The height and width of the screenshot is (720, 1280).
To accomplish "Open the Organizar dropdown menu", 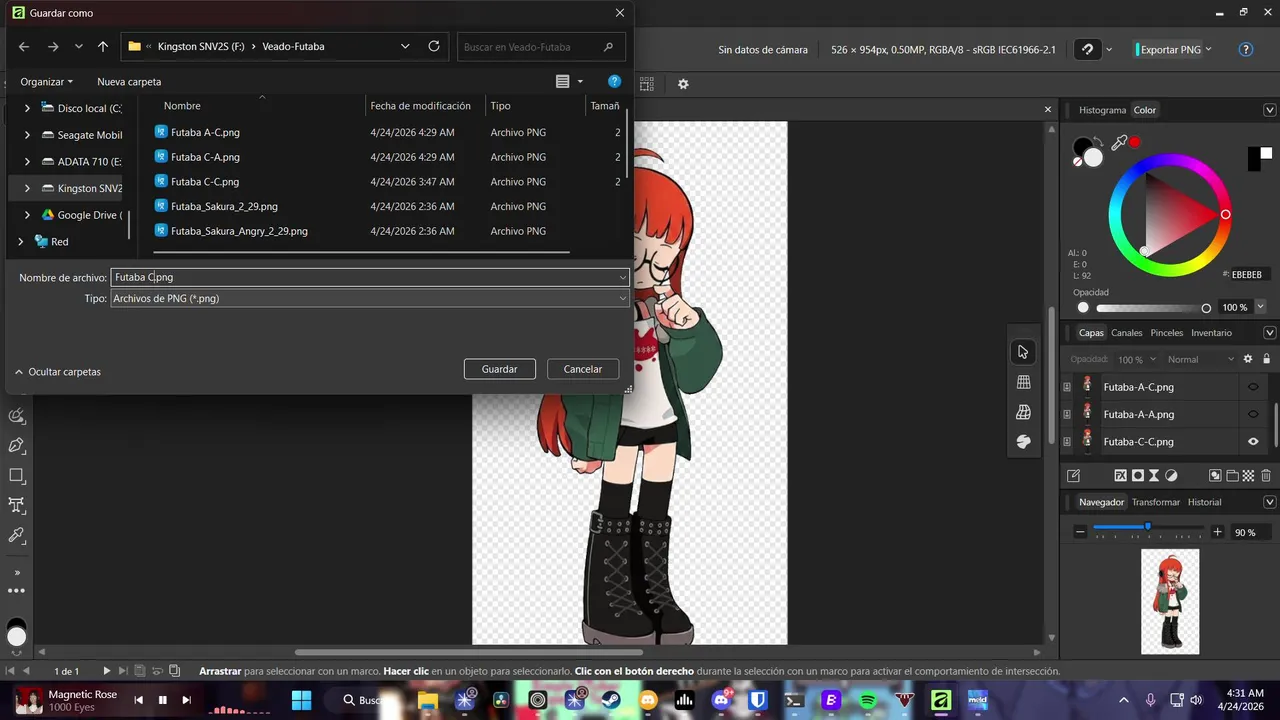I will click(x=47, y=82).
